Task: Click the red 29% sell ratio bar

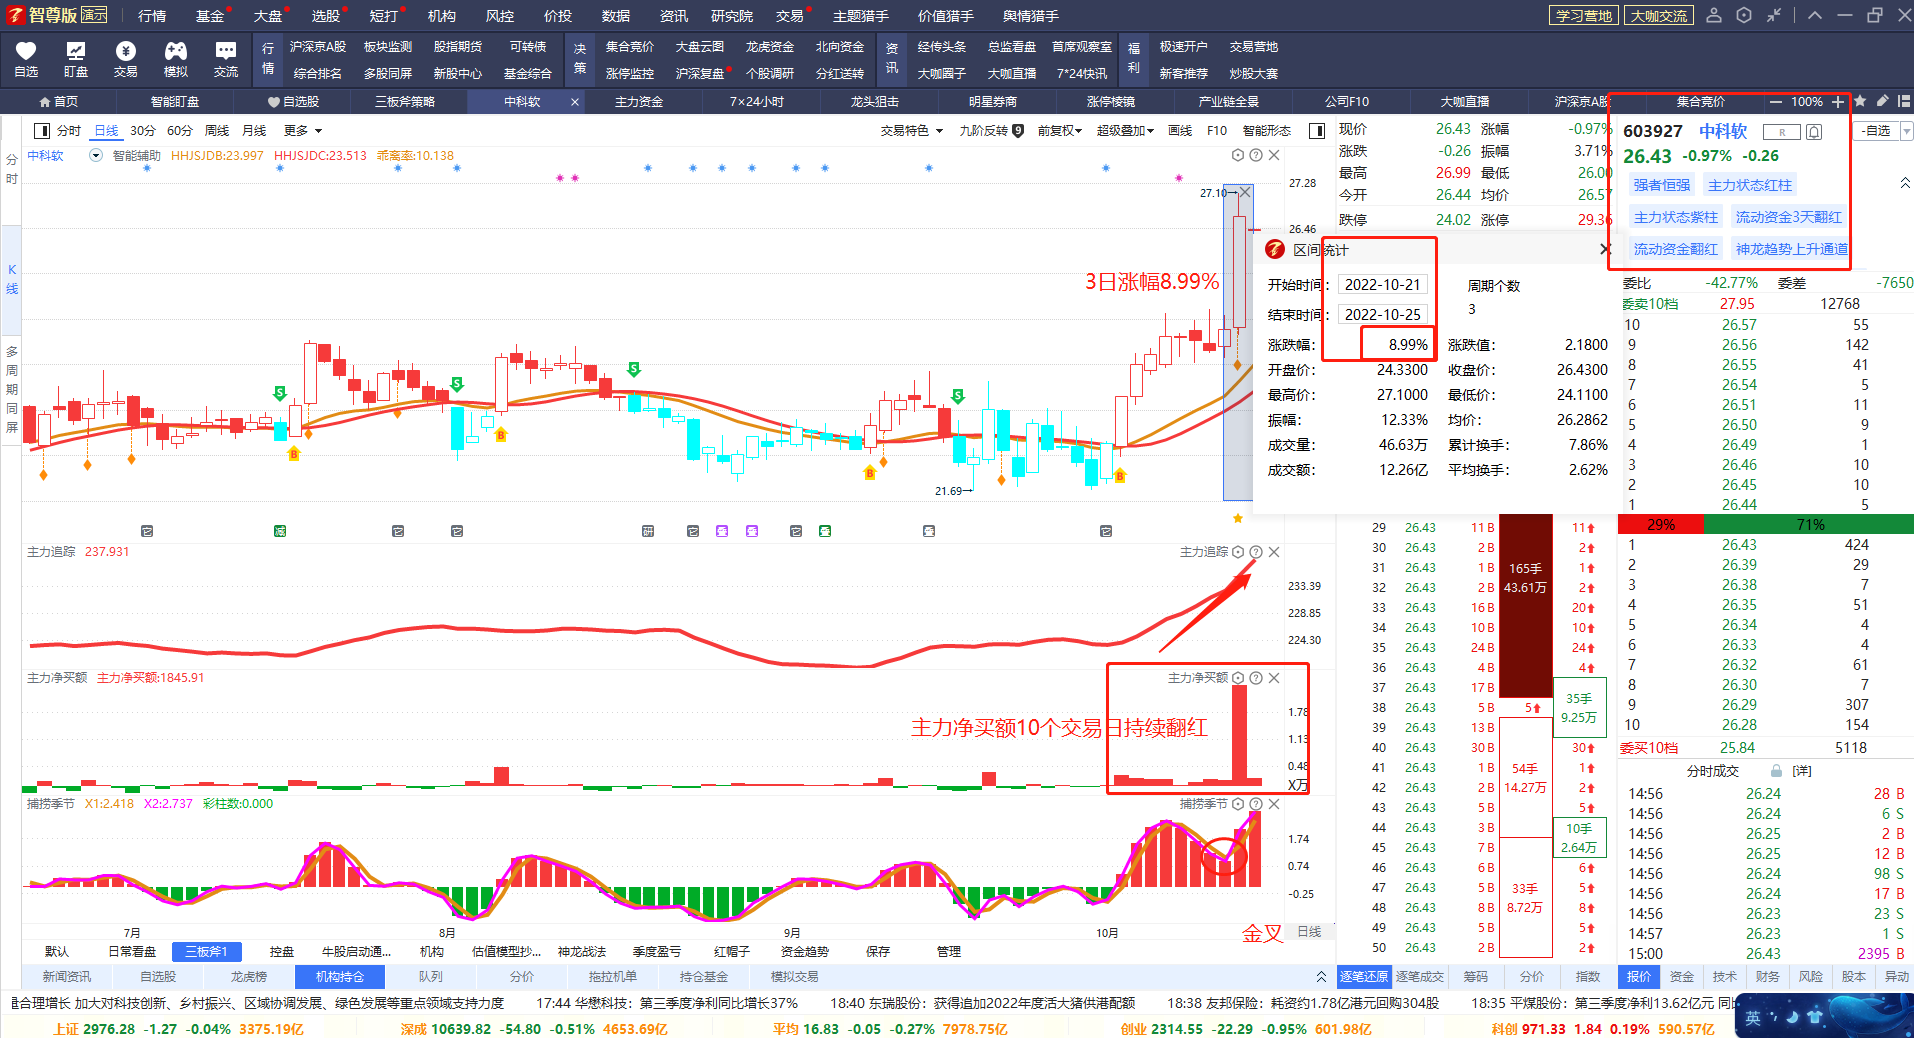Action: point(1661,524)
